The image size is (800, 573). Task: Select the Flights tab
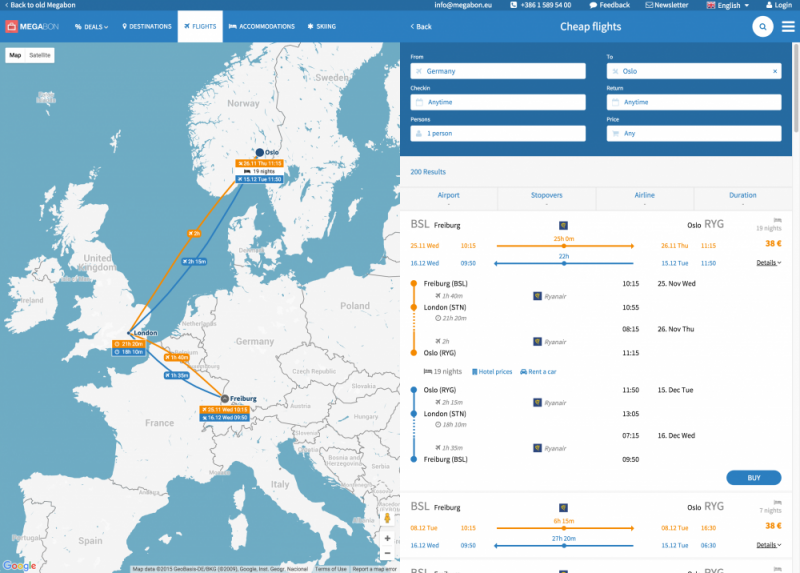pyautogui.click(x=200, y=27)
